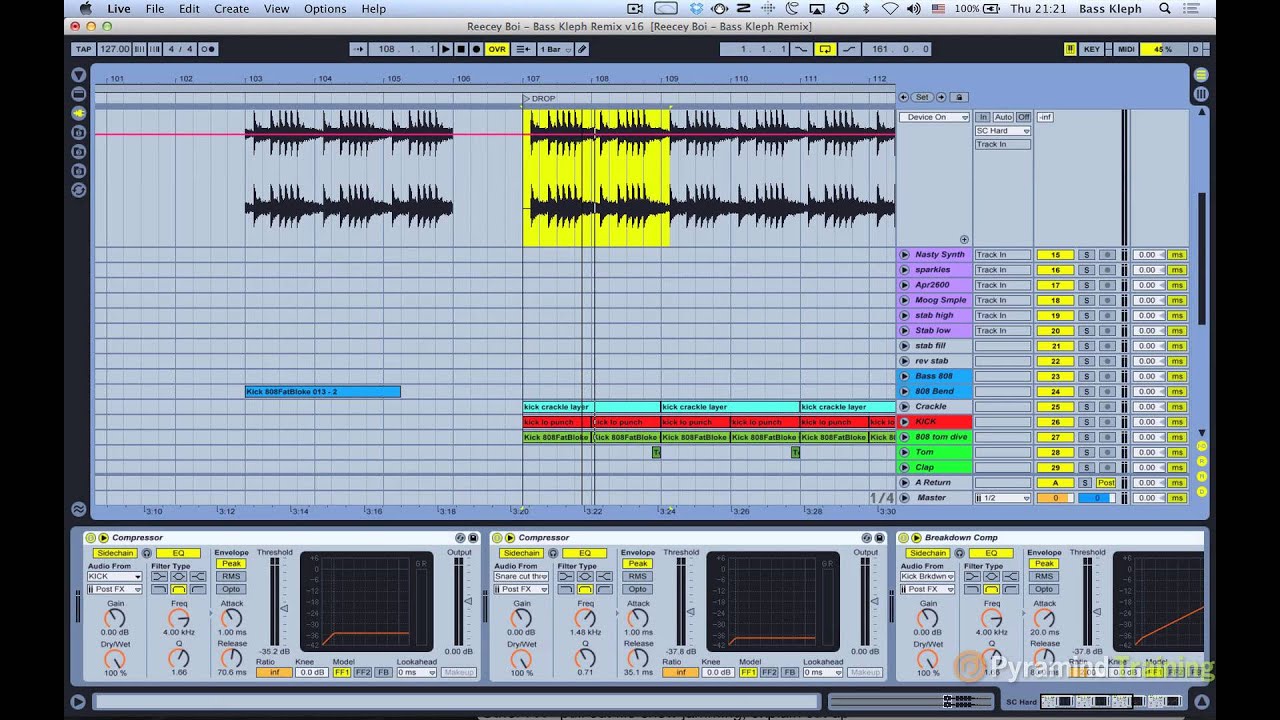Set monitor to Off
Image resolution: width=1280 pixels, height=720 pixels.
tap(1023, 117)
